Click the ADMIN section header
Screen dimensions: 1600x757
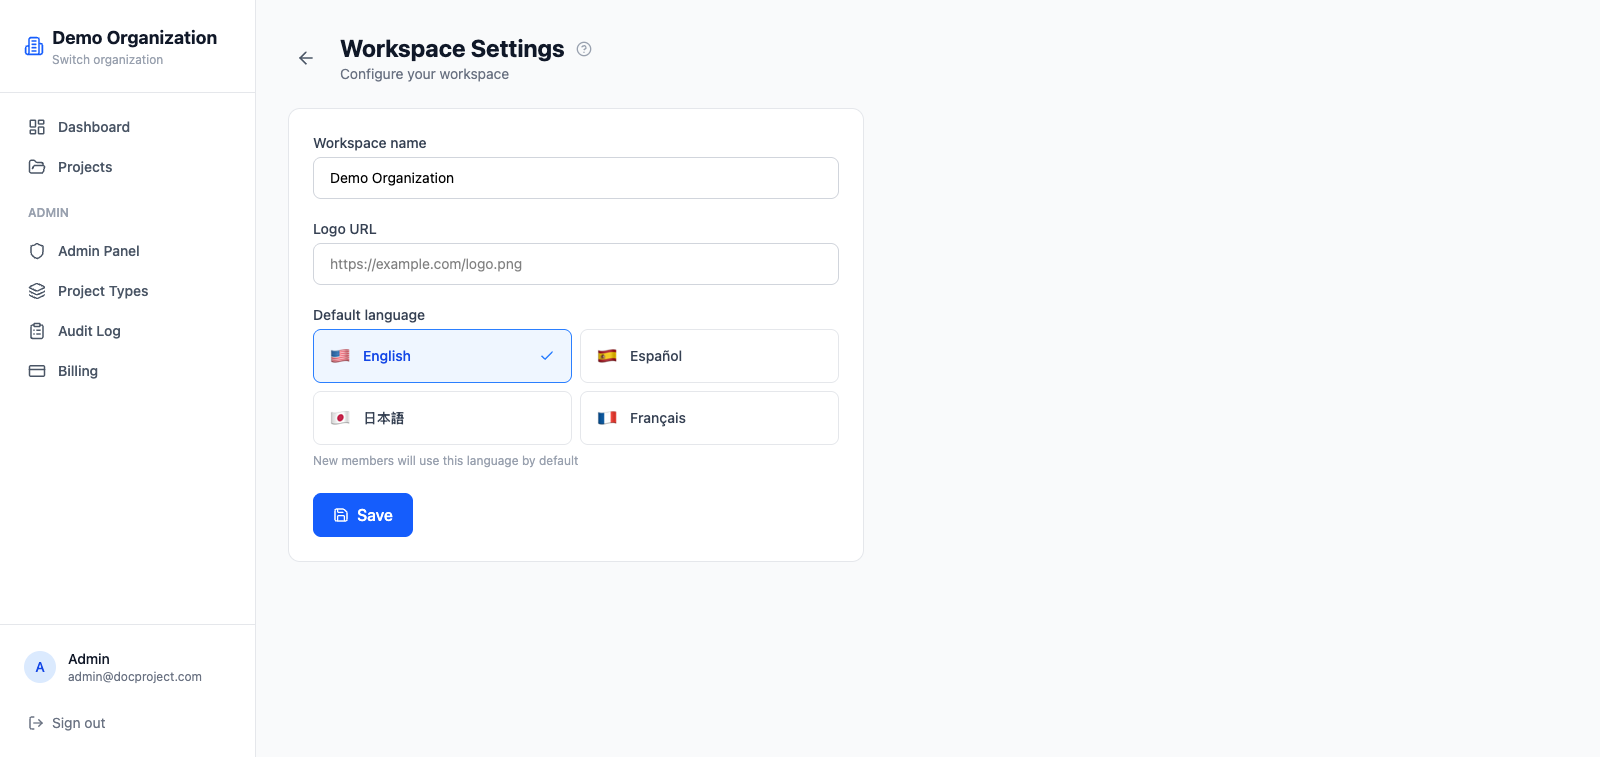pos(48,213)
